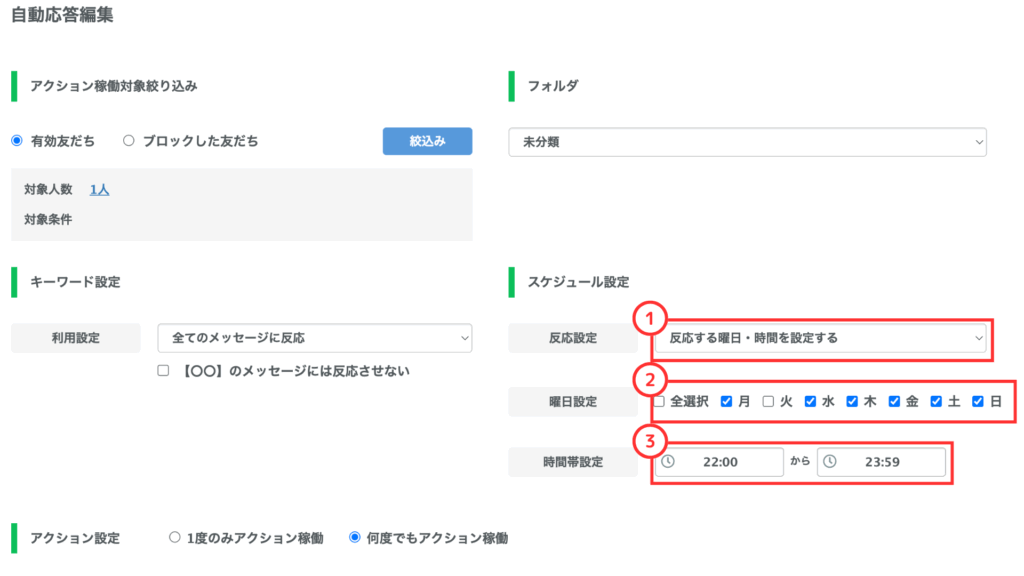Select the 有効友だち radio button
Screen dimensions: 1024x576
[17, 140]
